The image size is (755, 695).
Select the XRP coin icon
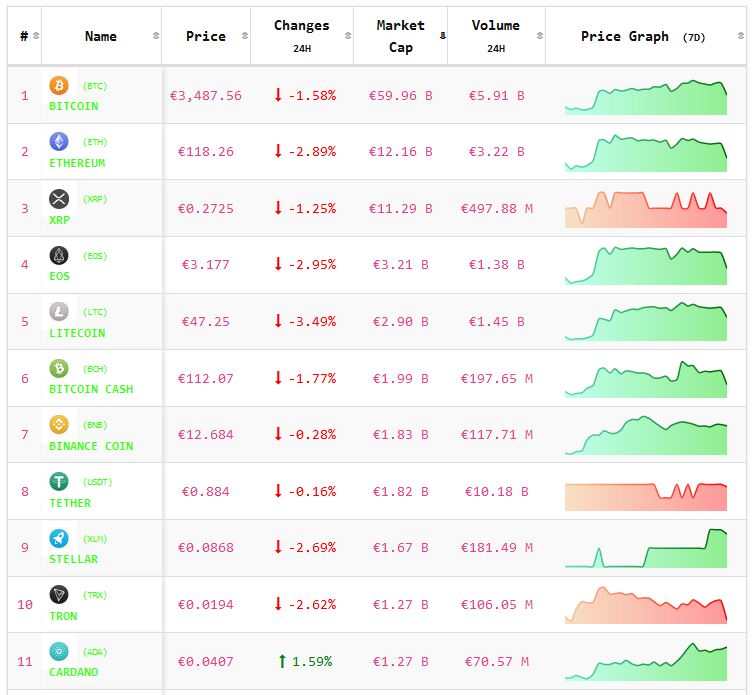coord(59,199)
